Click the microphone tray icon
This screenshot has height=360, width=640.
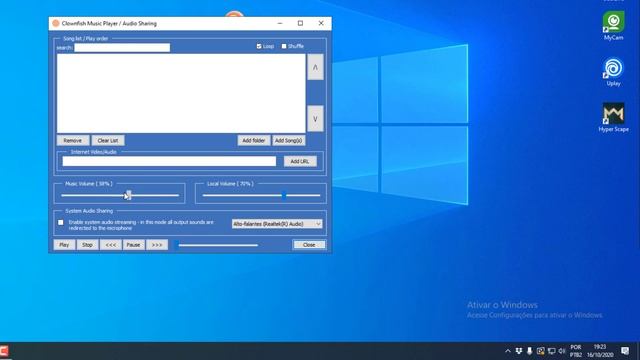point(529,351)
